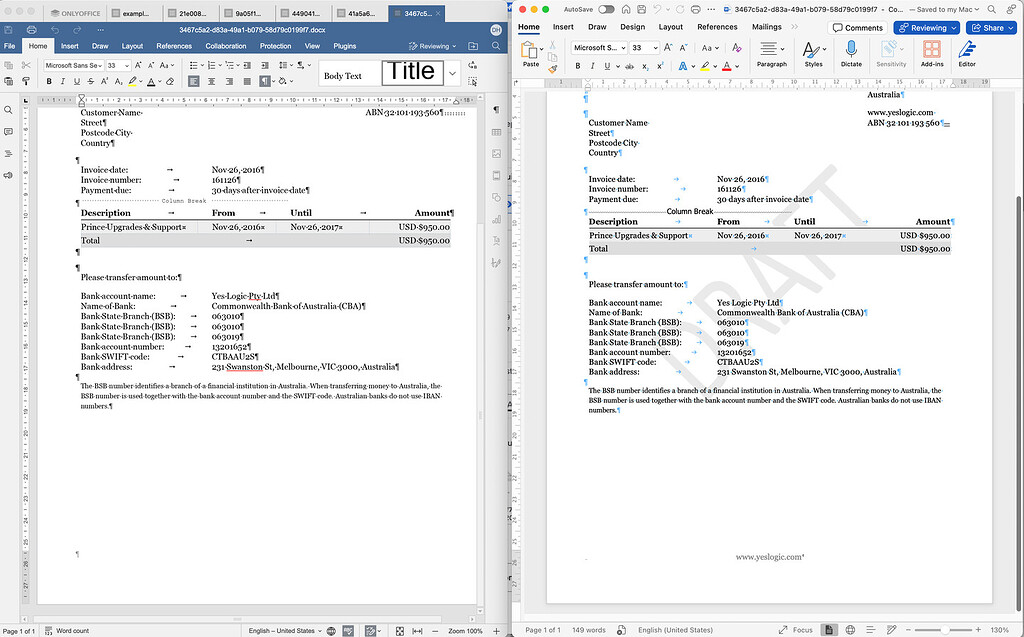Open Add-ins from the Word ribbon

point(931,55)
